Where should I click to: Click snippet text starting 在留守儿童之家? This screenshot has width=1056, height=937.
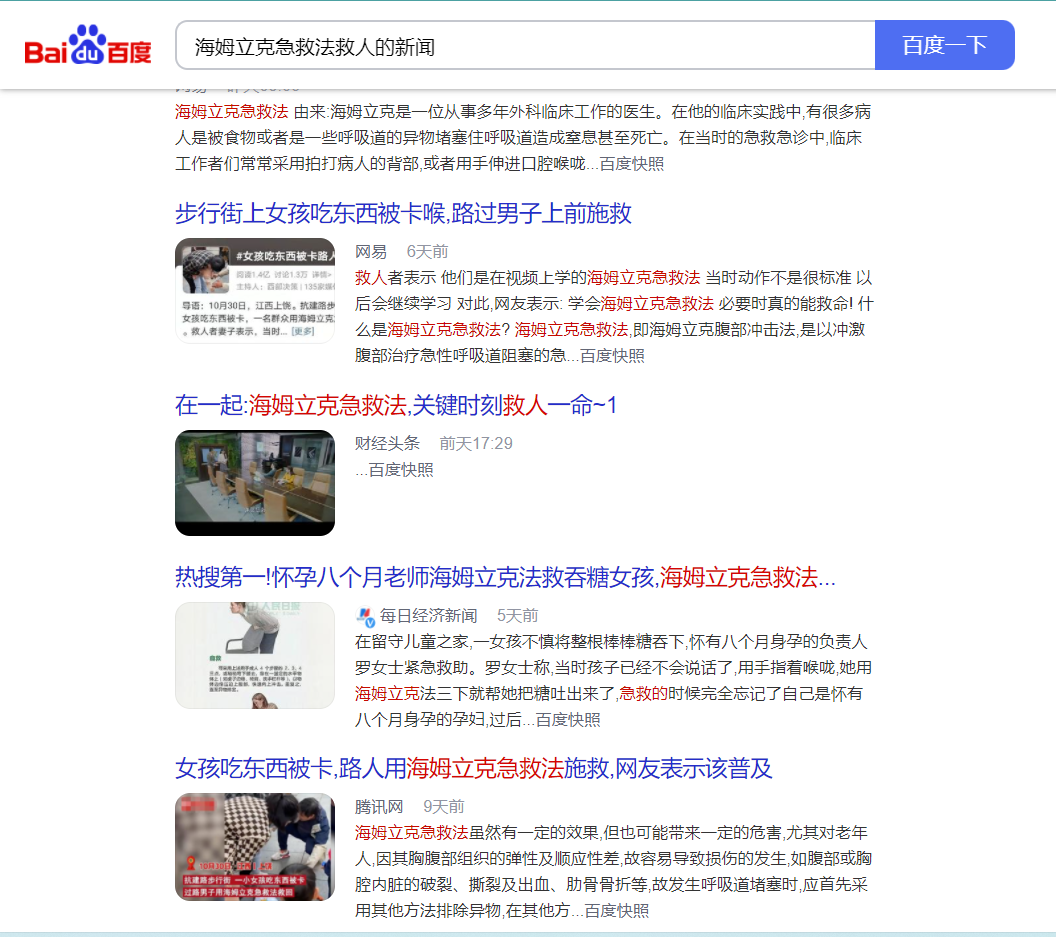click(614, 680)
